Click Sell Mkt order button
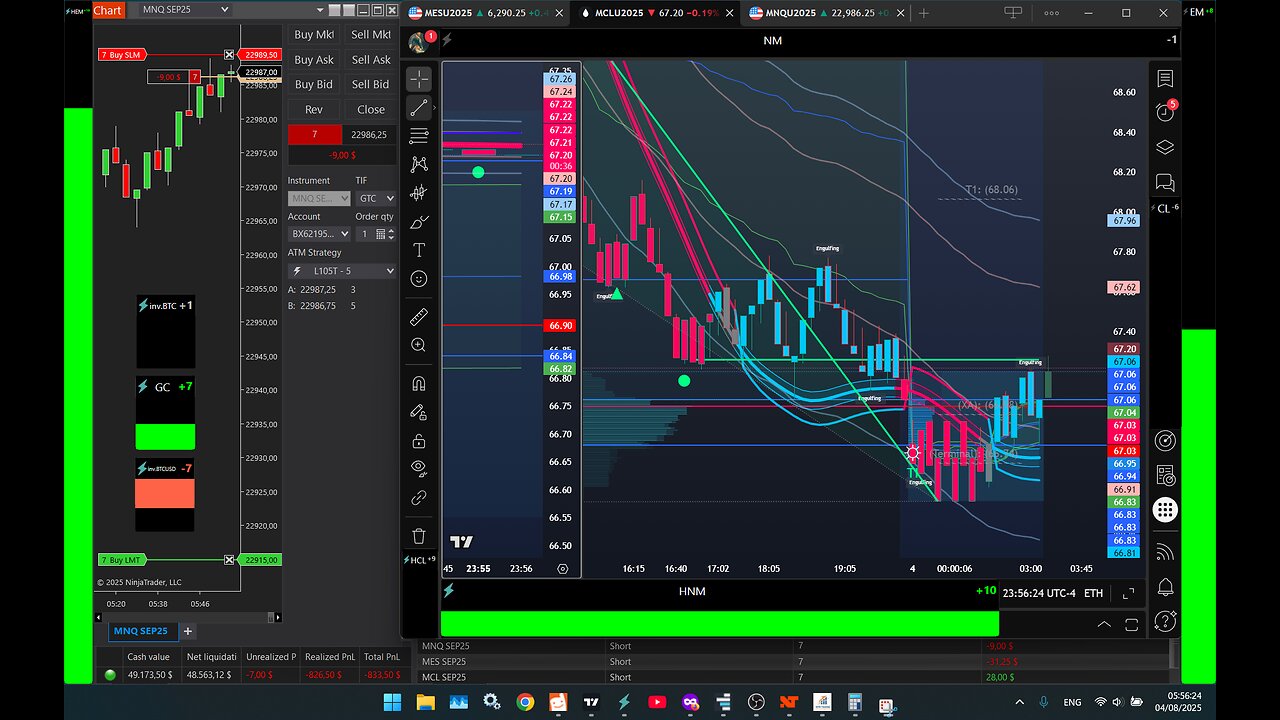 tap(371, 34)
